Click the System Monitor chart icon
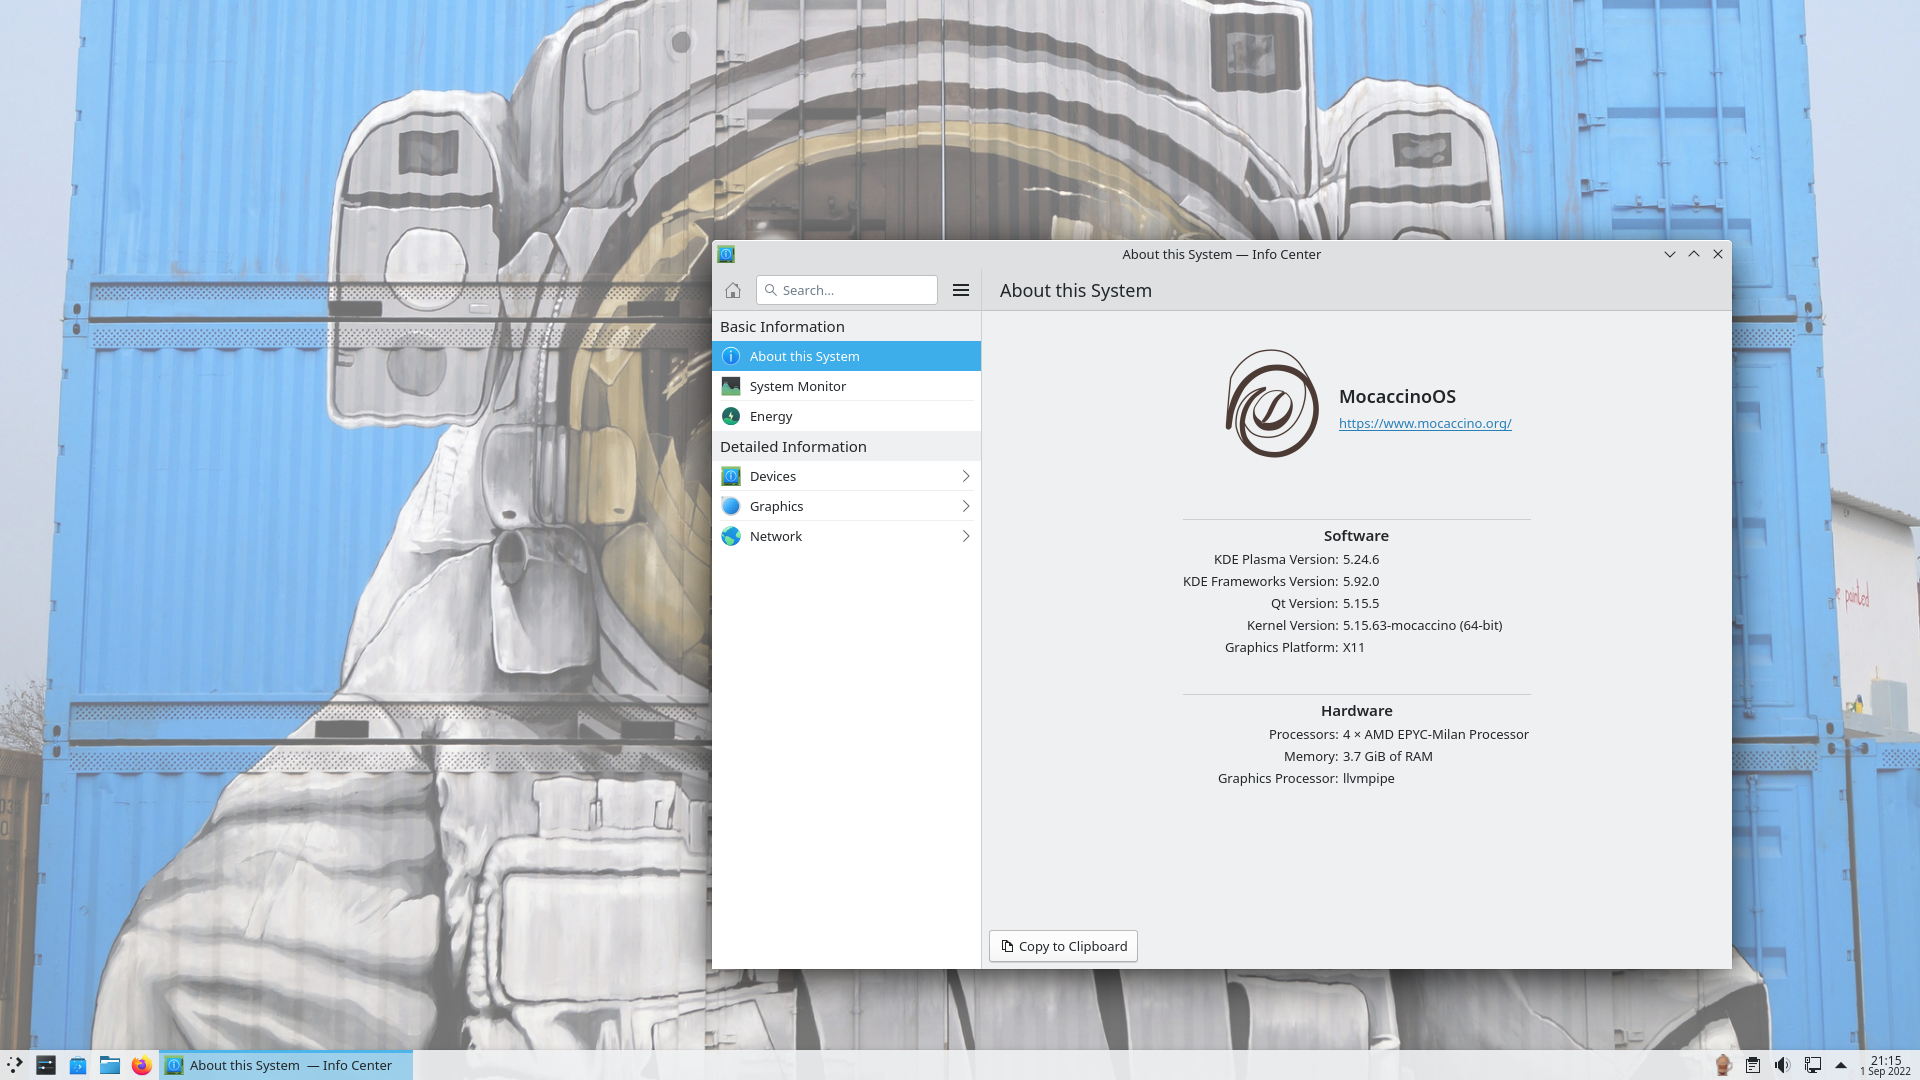 pyautogui.click(x=731, y=386)
